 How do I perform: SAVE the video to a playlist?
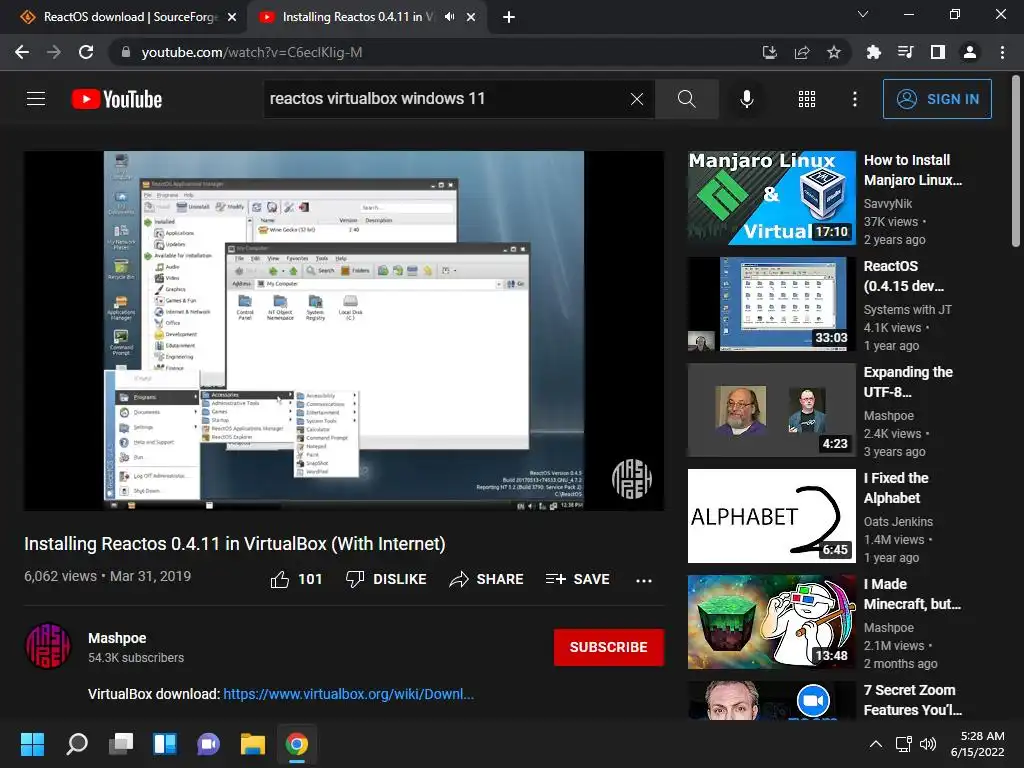click(x=577, y=579)
